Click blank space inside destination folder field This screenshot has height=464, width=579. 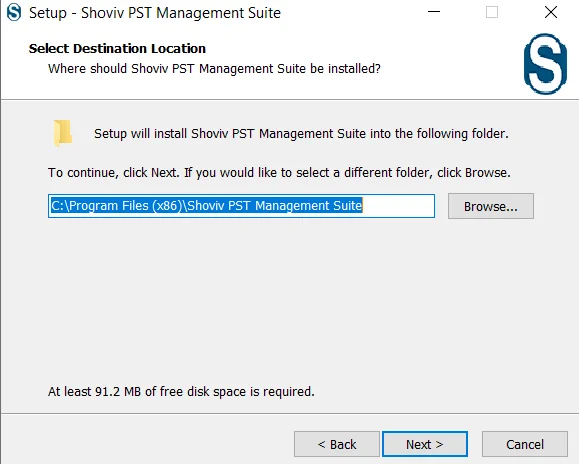click(x=398, y=206)
